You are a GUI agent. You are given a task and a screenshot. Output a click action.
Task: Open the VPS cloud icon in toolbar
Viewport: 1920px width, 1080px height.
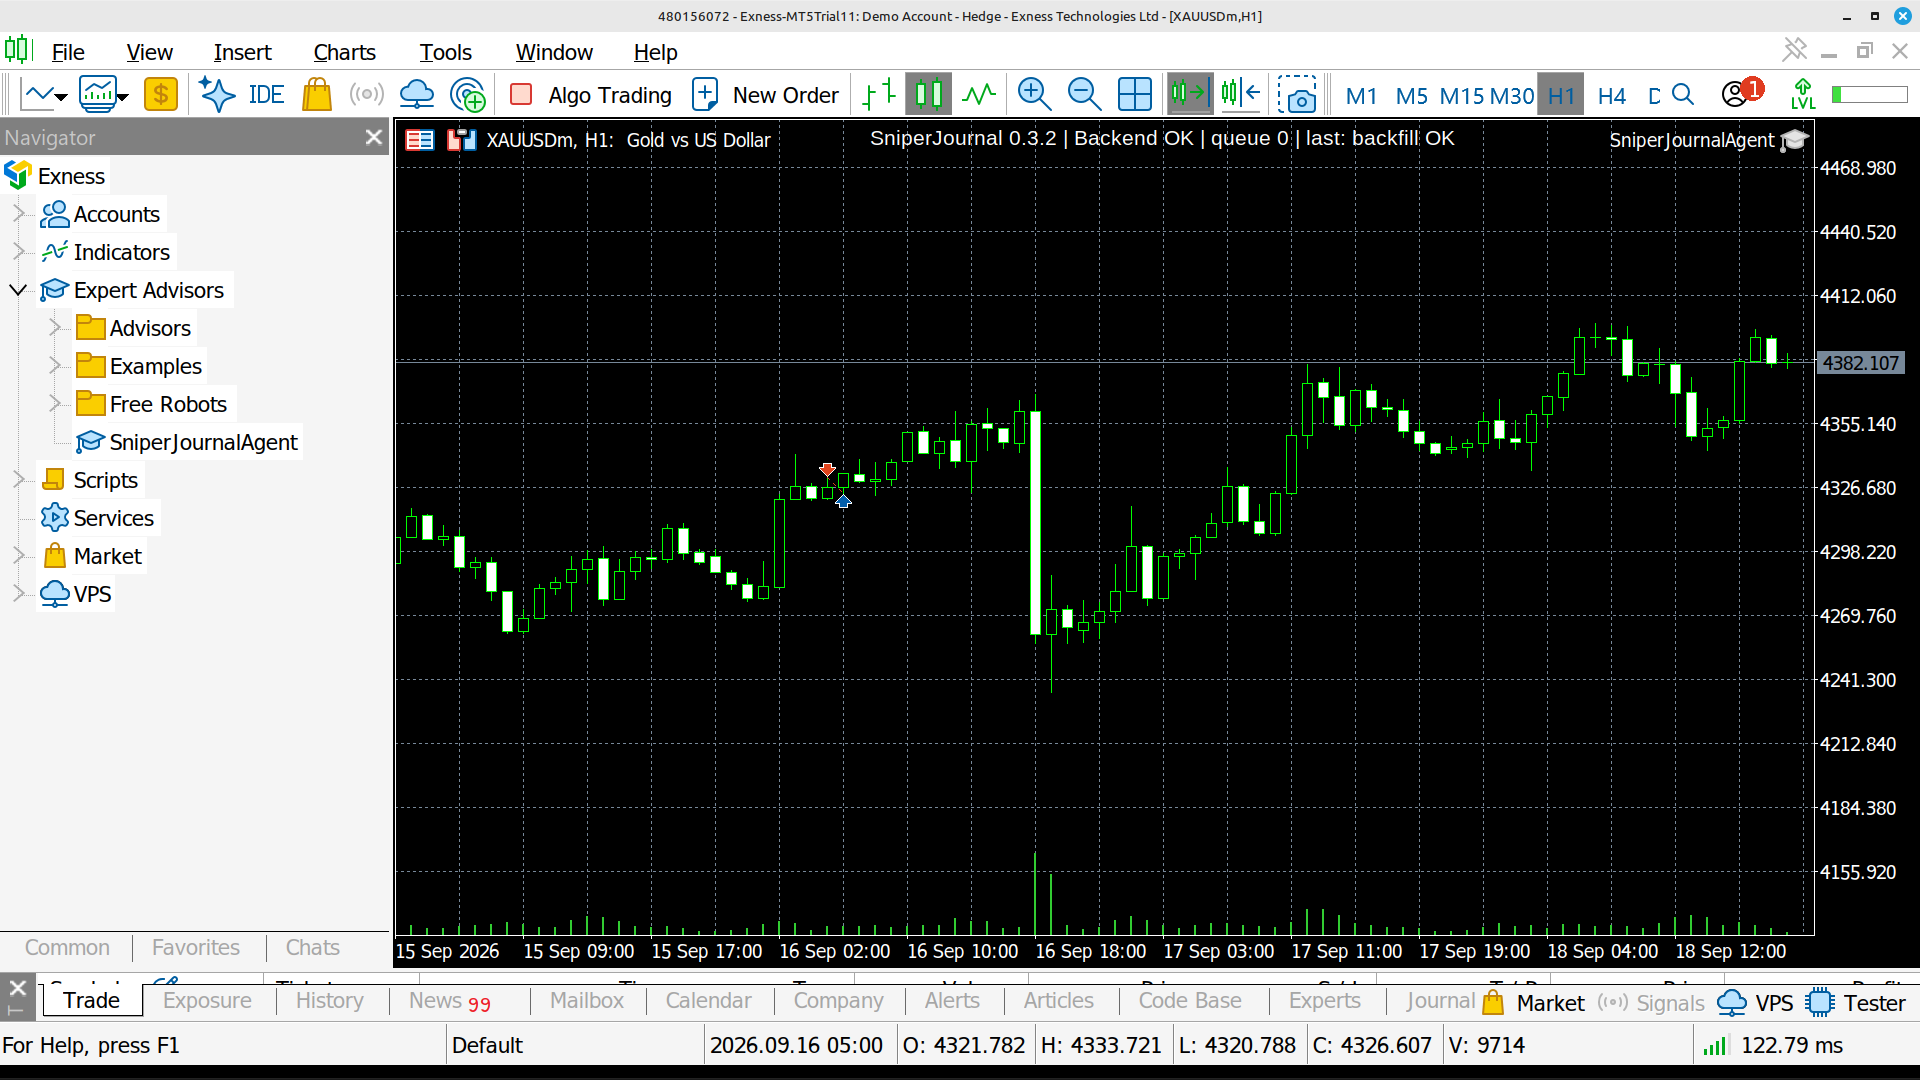click(x=417, y=95)
